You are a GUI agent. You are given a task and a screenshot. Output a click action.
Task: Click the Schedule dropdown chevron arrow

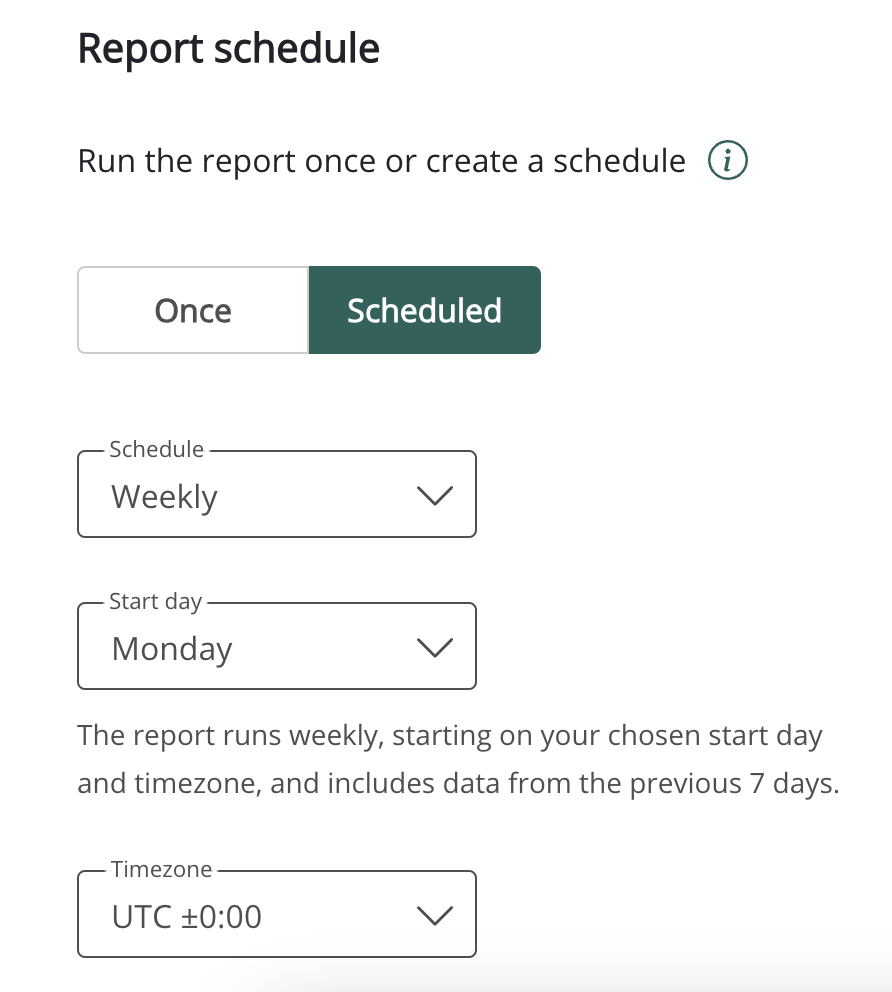(434, 496)
